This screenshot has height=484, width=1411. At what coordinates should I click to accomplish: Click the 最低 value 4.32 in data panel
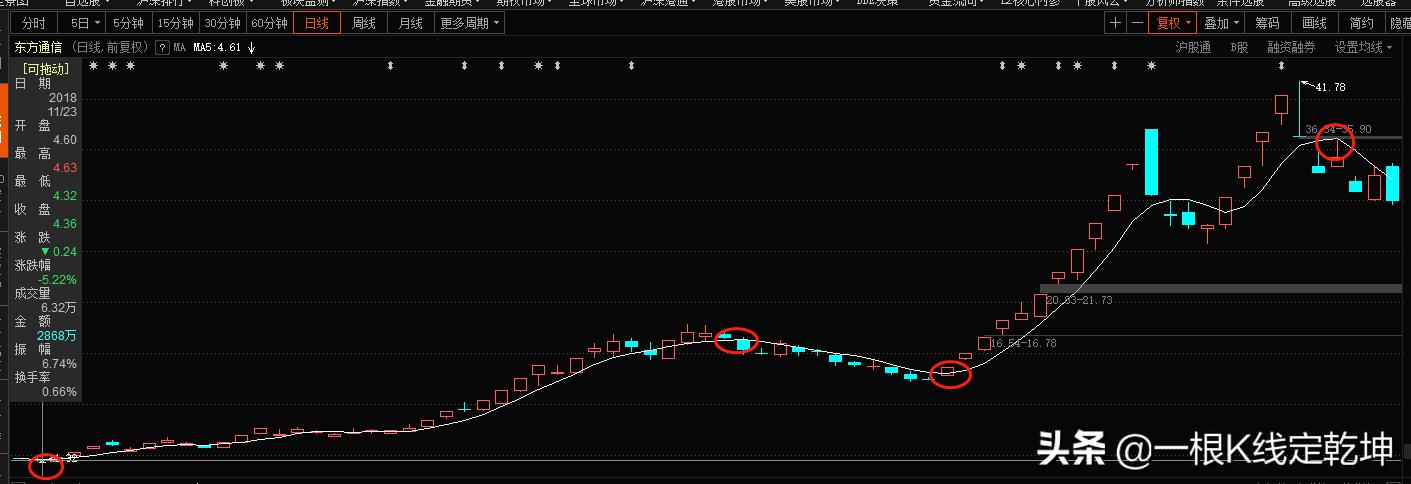65,196
